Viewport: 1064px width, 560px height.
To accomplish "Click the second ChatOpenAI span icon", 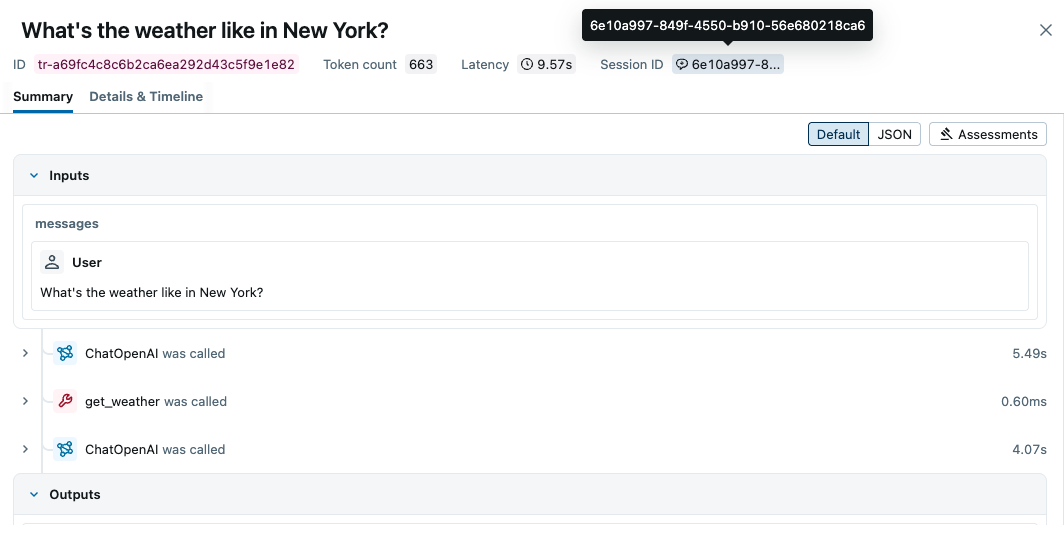I will pos(65,449).
